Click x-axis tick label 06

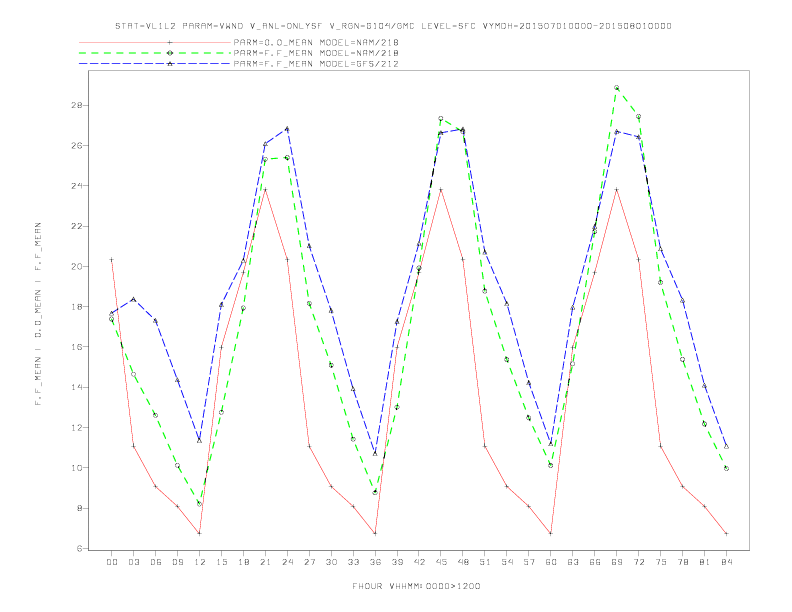(x=156, y=562)
